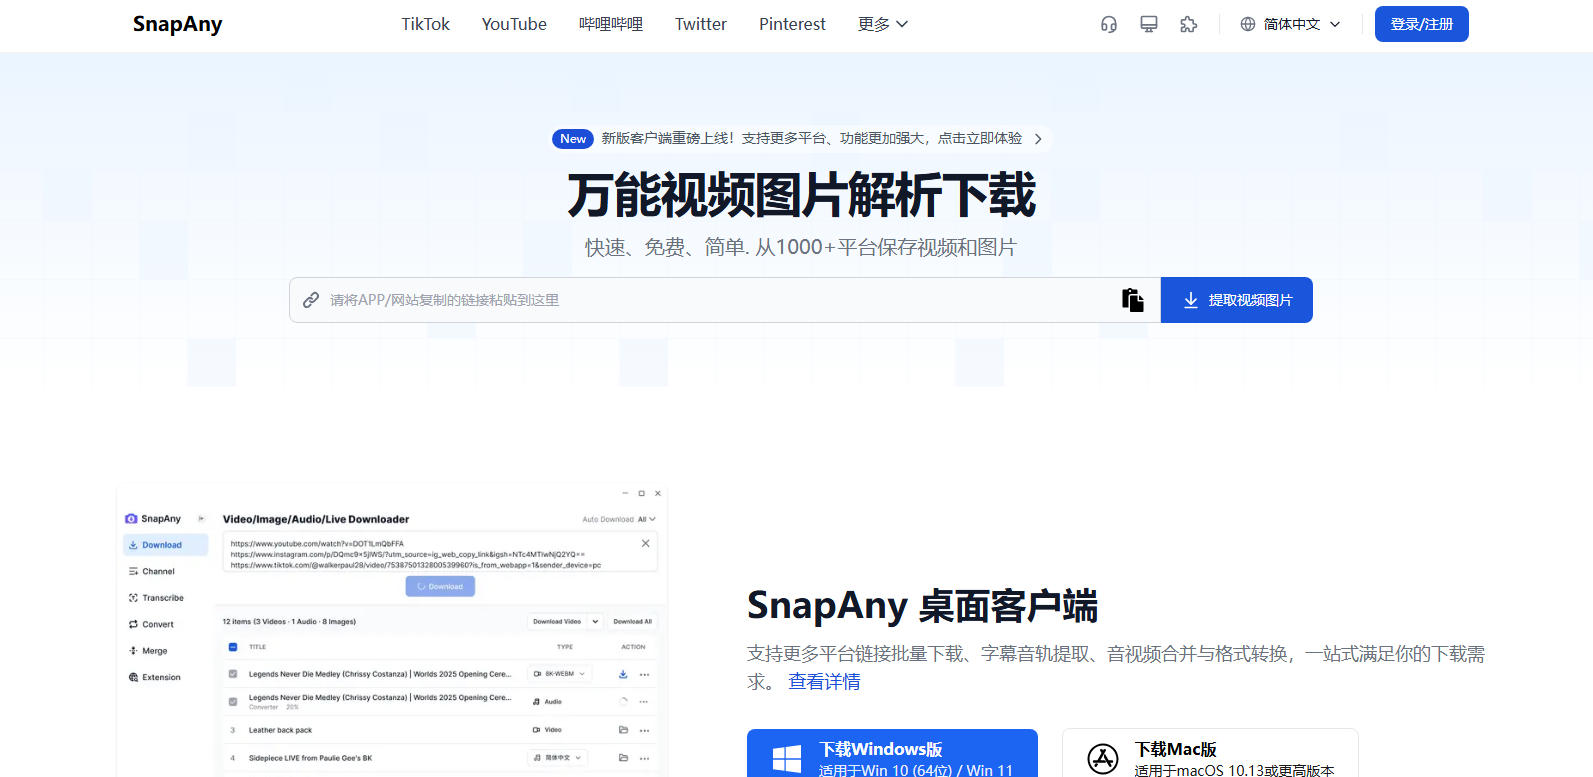
Task: Expand the 更多 platforms menu
Action: pos(882,24)
